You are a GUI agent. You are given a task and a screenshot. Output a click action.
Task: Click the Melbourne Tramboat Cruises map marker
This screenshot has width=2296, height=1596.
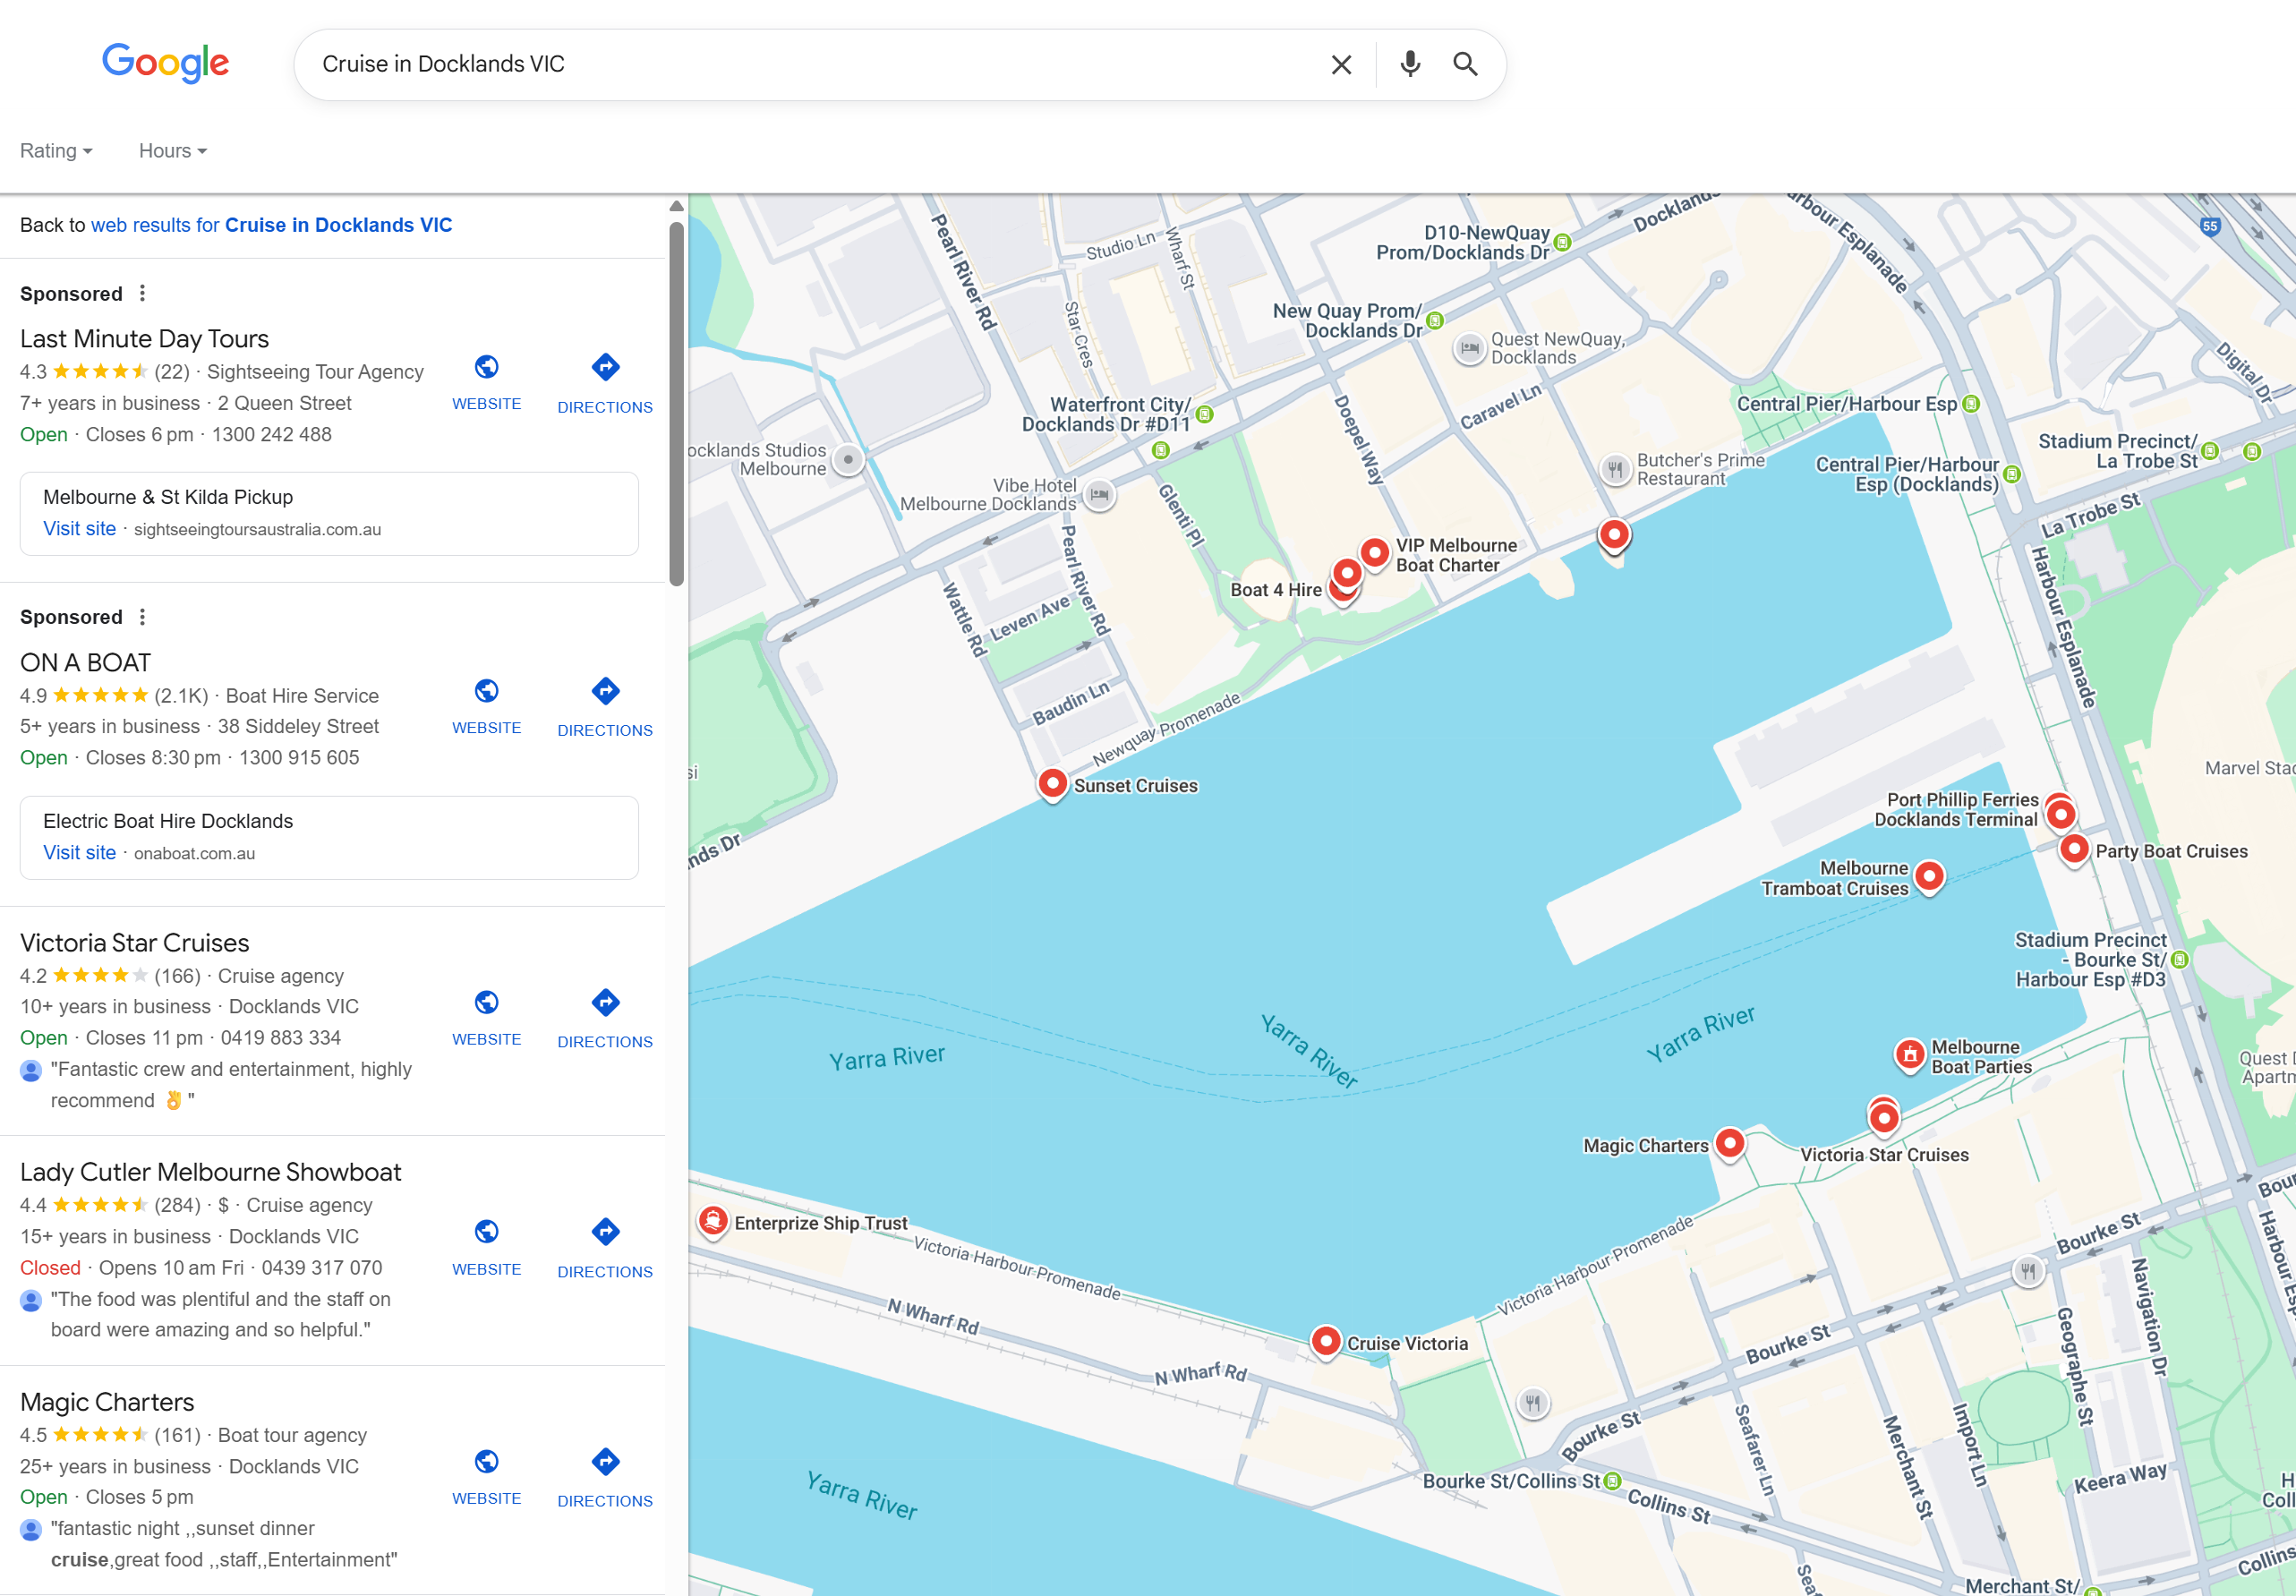[x=1929, y=877]
